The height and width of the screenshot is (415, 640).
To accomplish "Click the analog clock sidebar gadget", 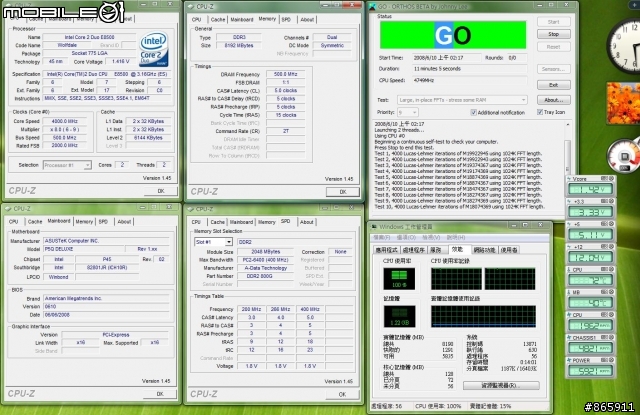I will (x=623, y=46).
